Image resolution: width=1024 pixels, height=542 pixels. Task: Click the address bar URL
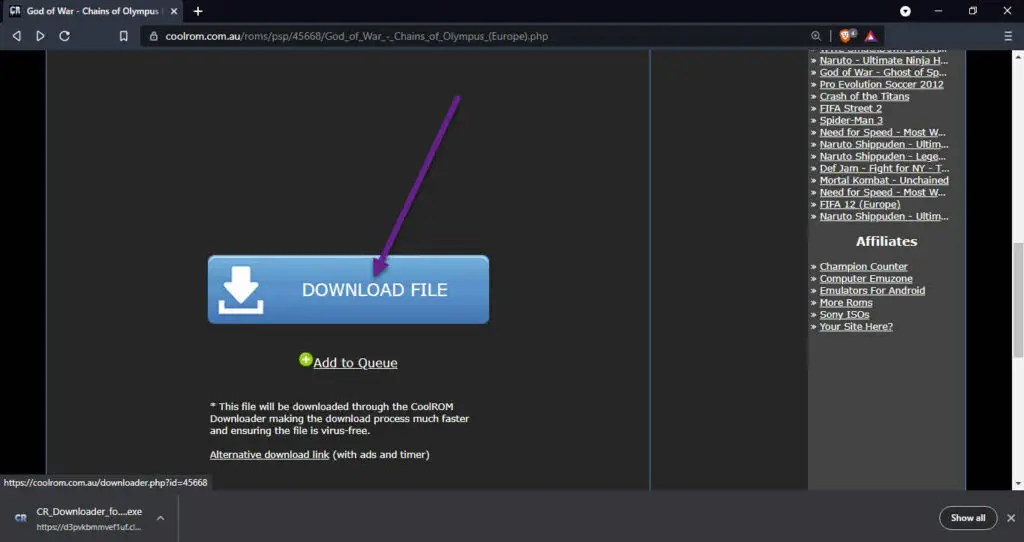357,36
